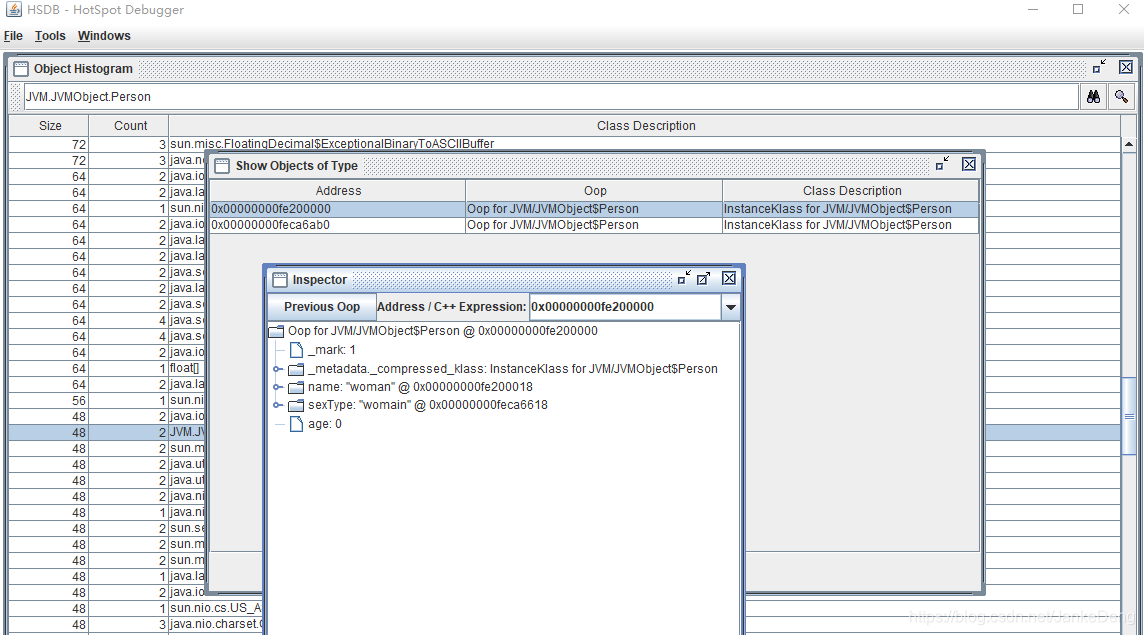Click the histogram vertical scrollbar thumb
Image resolution: width=1144 pixels, height=635 pixels.
1129,417
